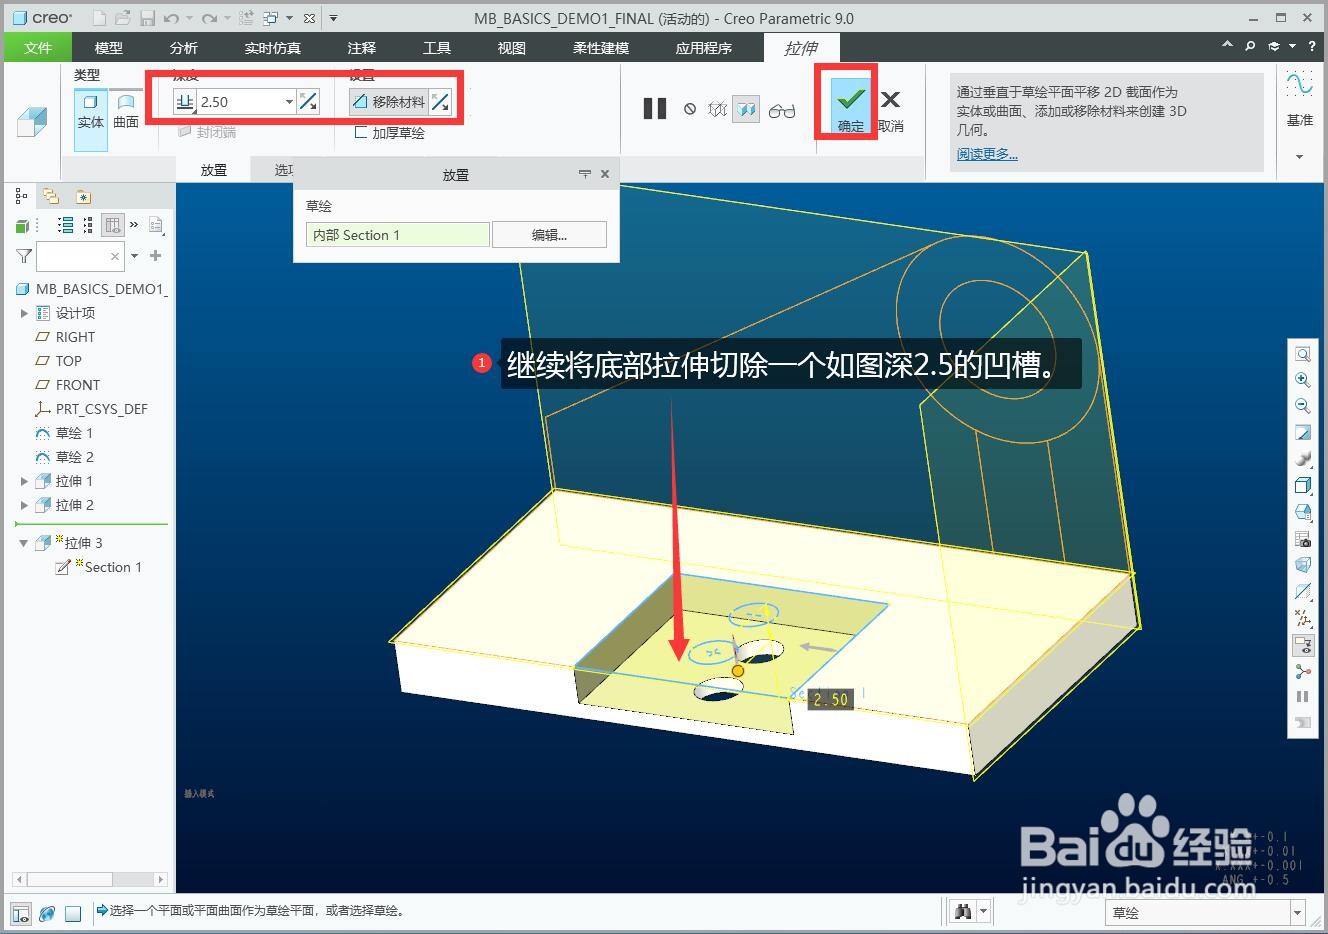Undo the last action
1328x934 pixels.
(171, 18)
